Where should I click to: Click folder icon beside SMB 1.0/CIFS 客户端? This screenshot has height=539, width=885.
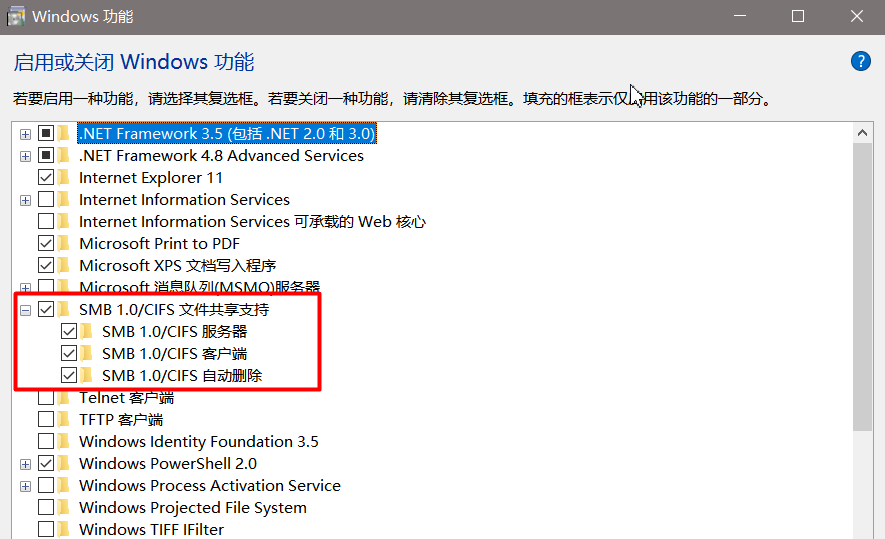click(86, 354)
